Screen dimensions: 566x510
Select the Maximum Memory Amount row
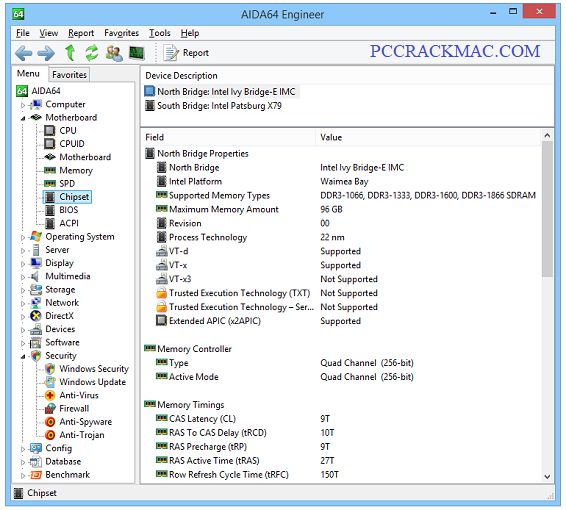(x=341, y=209)
